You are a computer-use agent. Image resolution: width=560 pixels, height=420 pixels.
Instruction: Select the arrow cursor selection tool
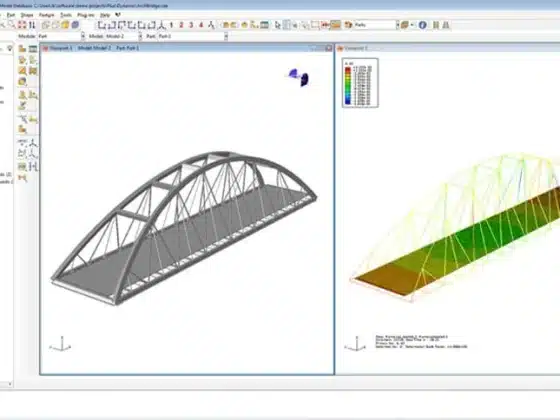[278, 25]
